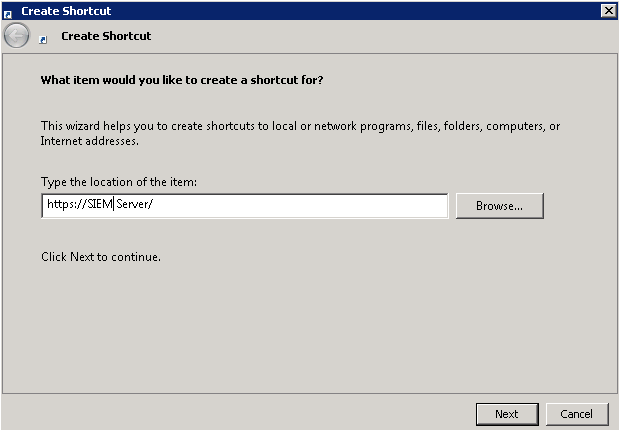Viewport: 619px width, 430px height.
Task: Click the 'What item would you like' heading
Action: 182,80
